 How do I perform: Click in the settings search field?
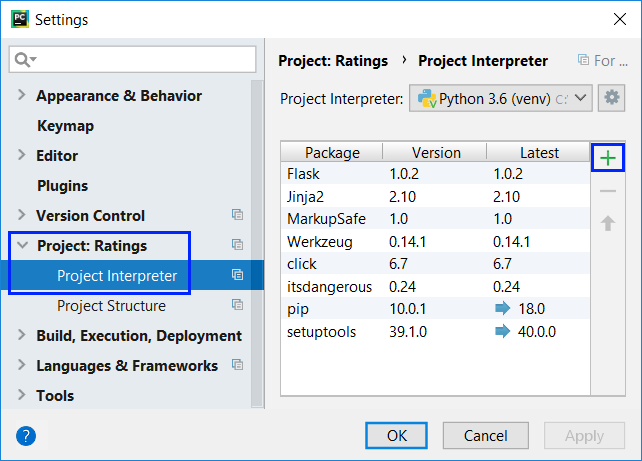coord(140,59)
